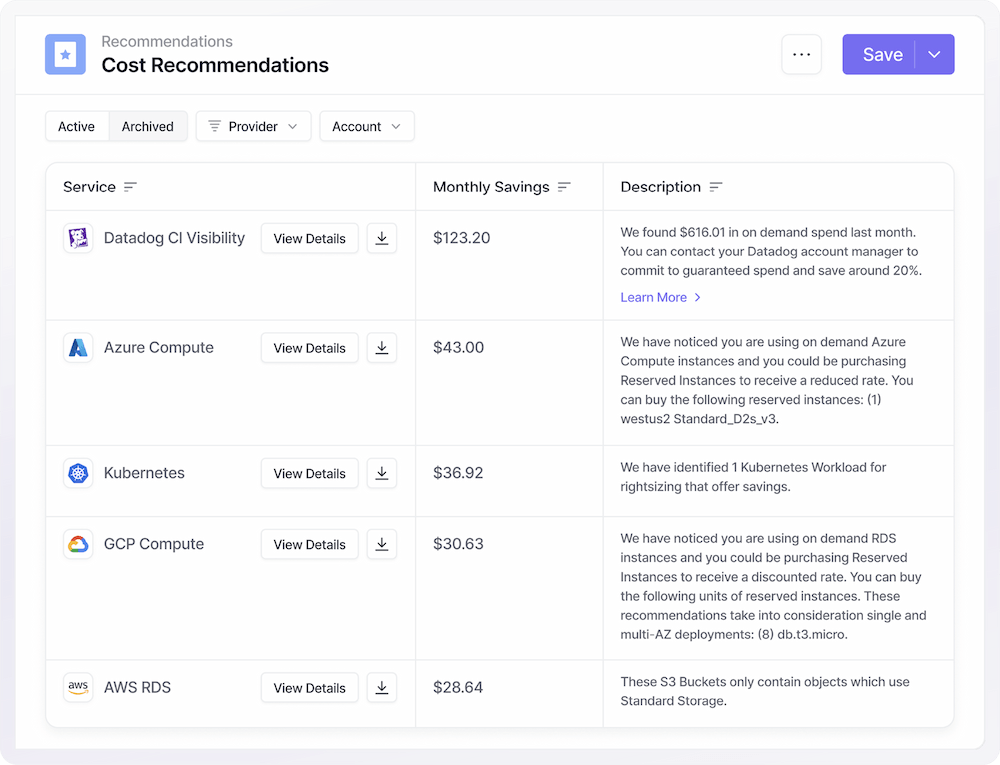Screen dimensions: 1000x765
Task: Click the Save button
Action: tap(881, 55)
